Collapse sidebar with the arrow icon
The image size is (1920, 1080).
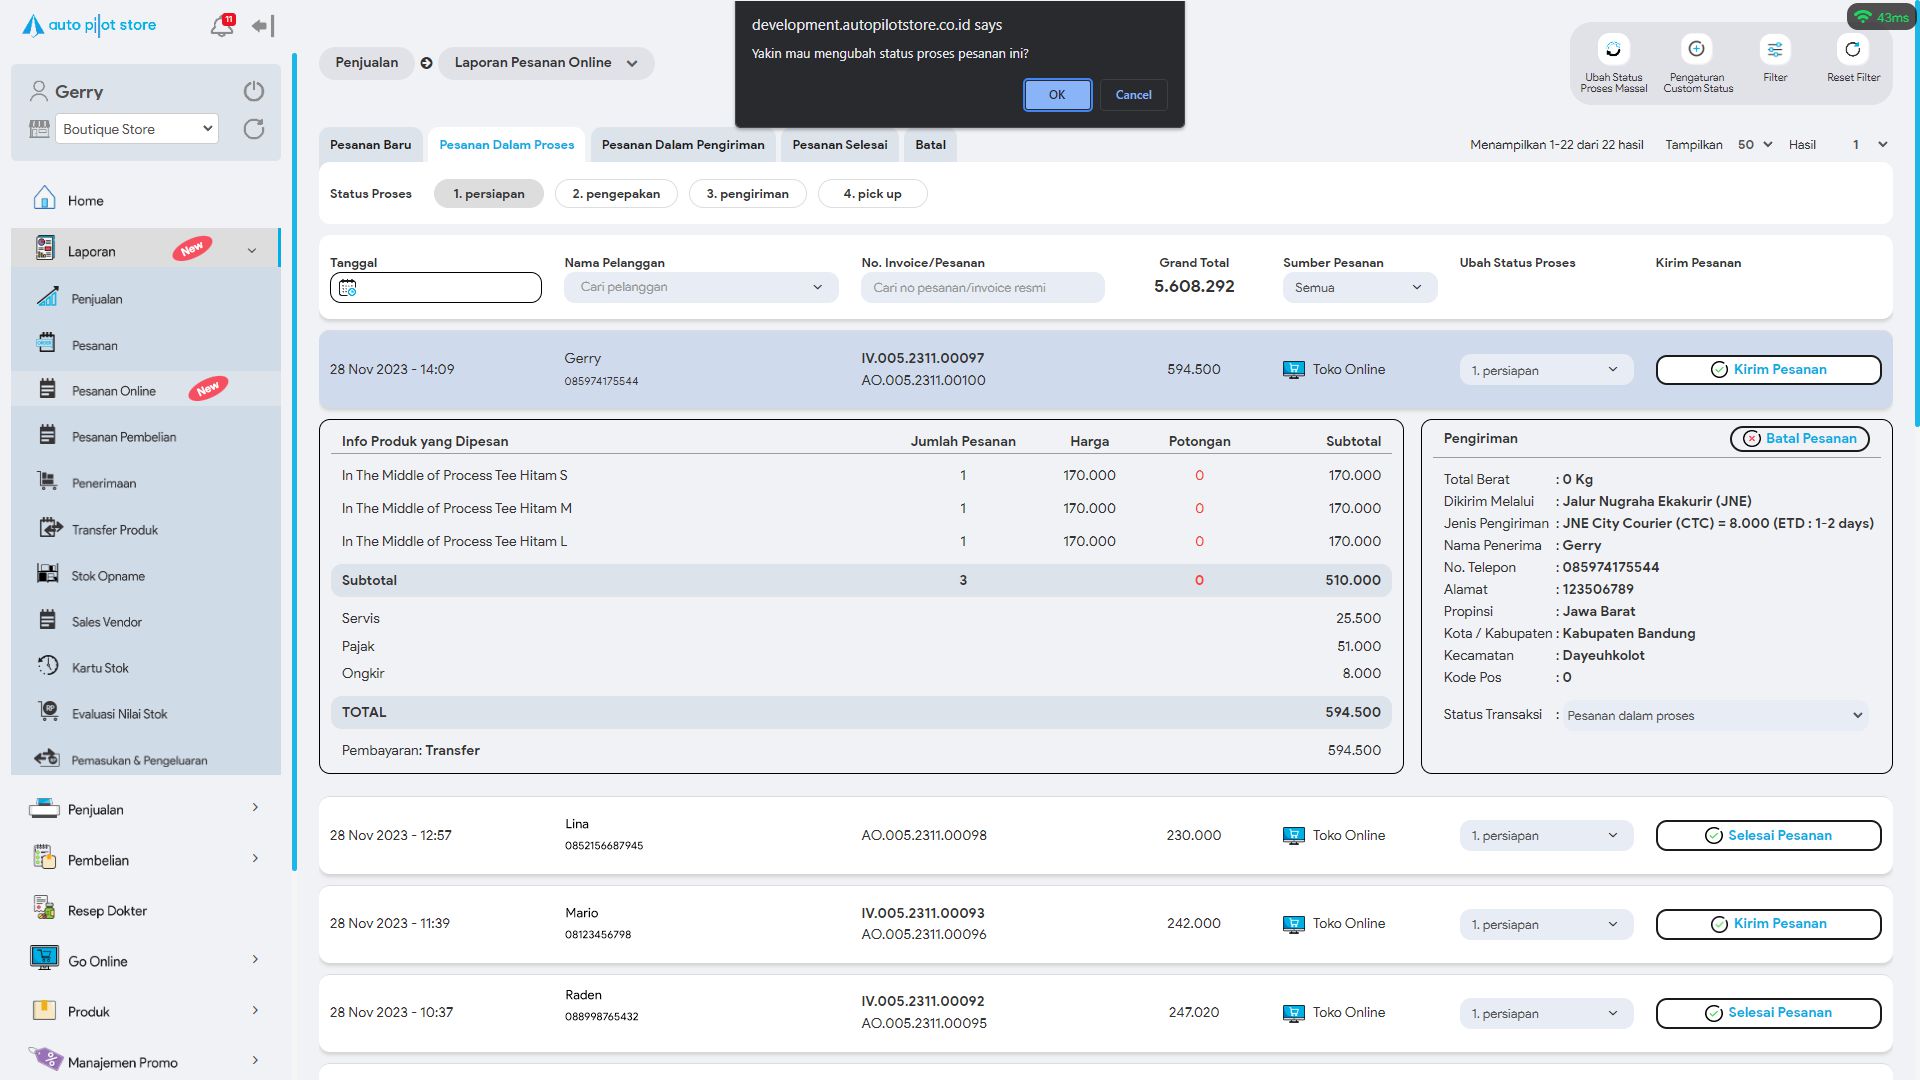point(263,26)
